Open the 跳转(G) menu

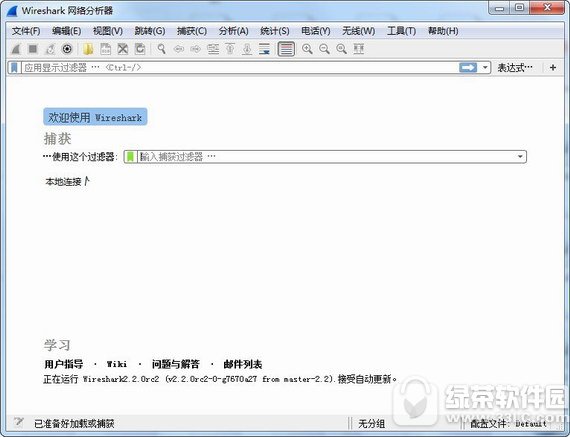tap(150, 31)
